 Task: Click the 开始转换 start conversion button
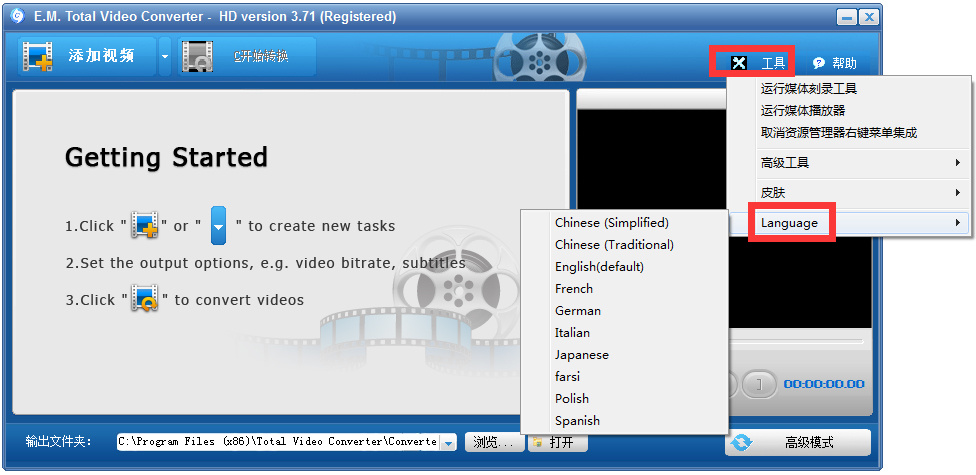coord(248,56)
